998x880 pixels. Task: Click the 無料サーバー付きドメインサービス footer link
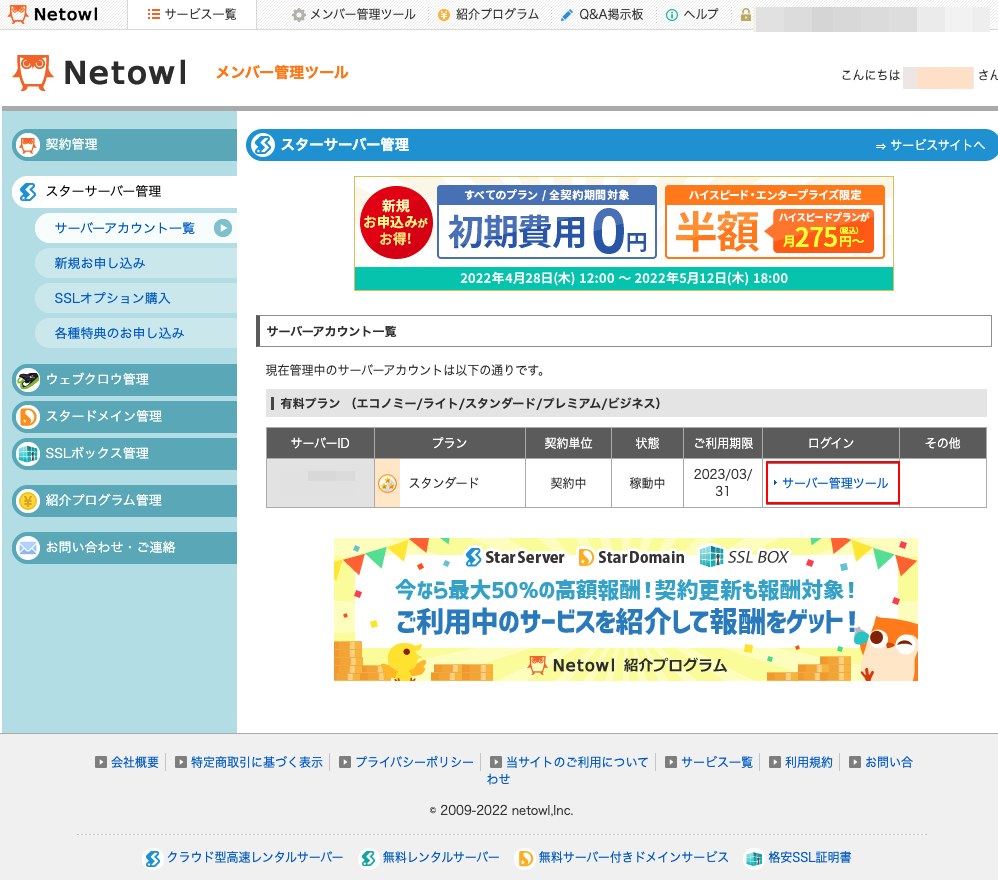pos(633,858)
